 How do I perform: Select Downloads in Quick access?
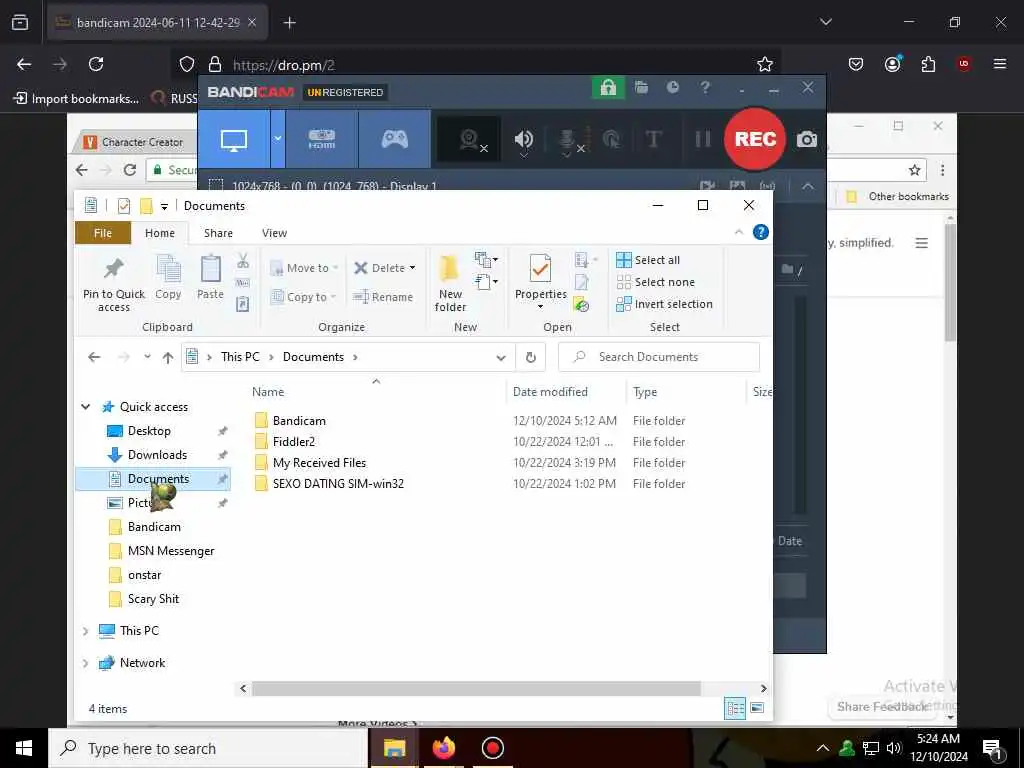[157, 455]
